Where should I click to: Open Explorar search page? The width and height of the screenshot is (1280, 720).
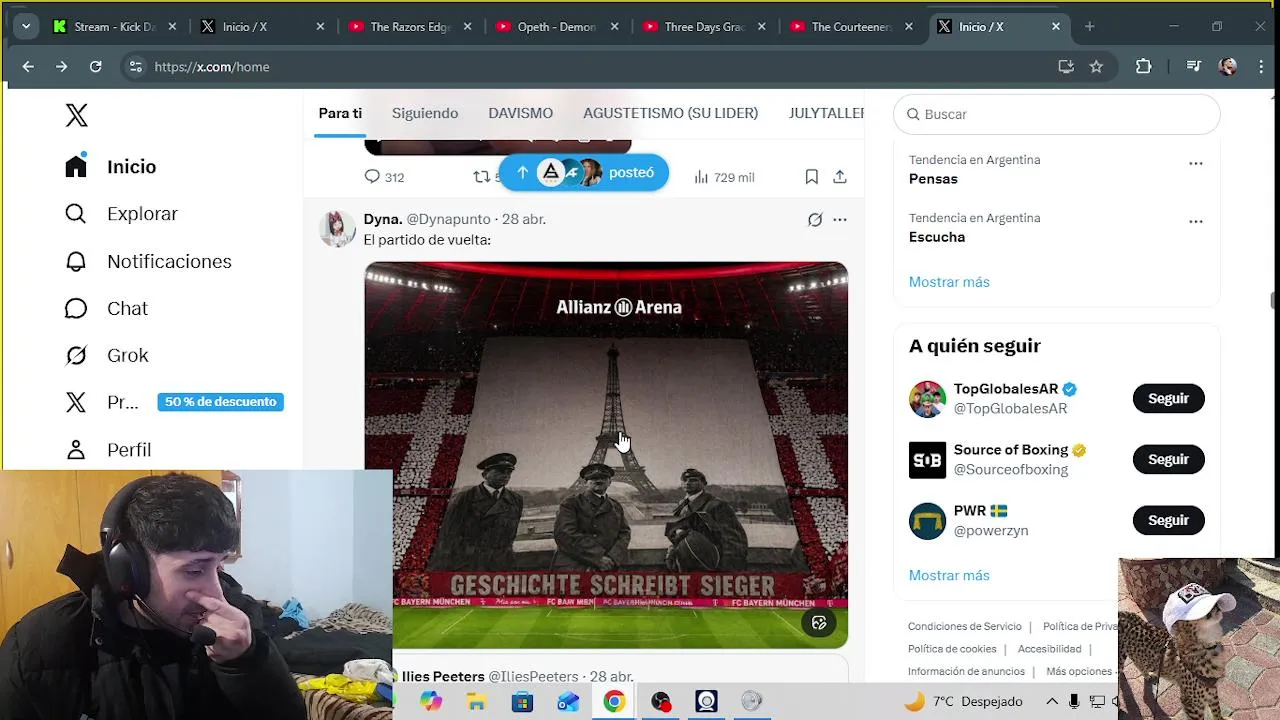click(121, 214)
